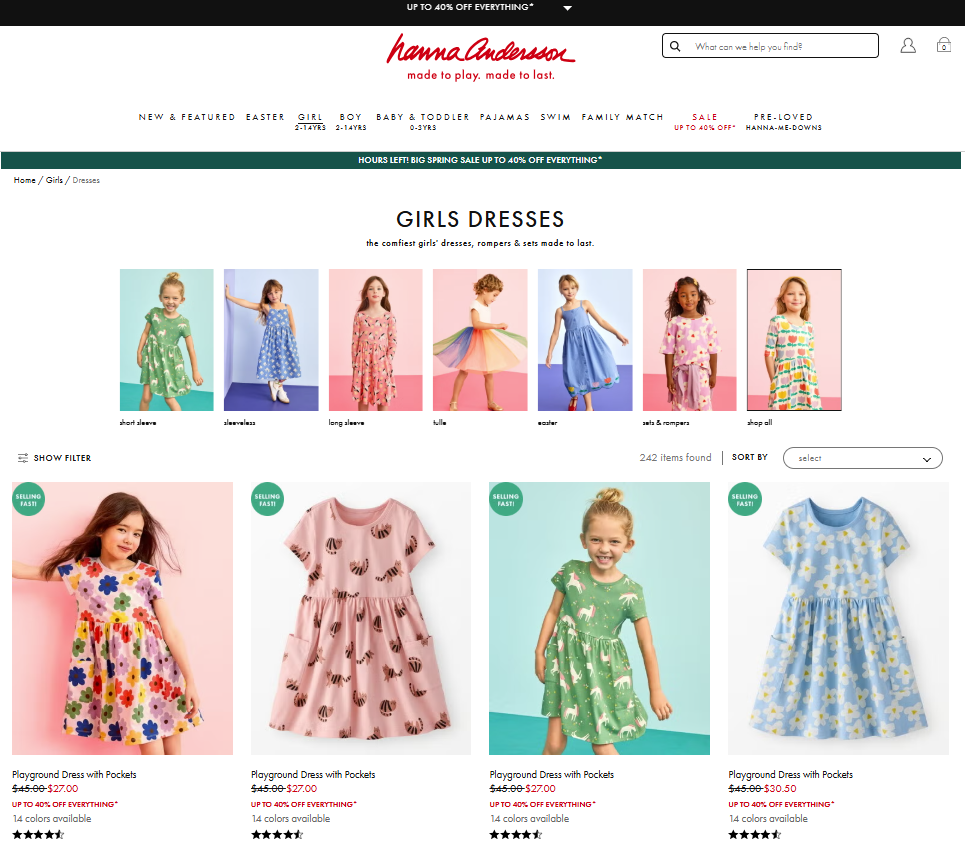Select the tulle dress category thumbnail
This screenshot has width=965, height=861.
(x=479, y=340)
